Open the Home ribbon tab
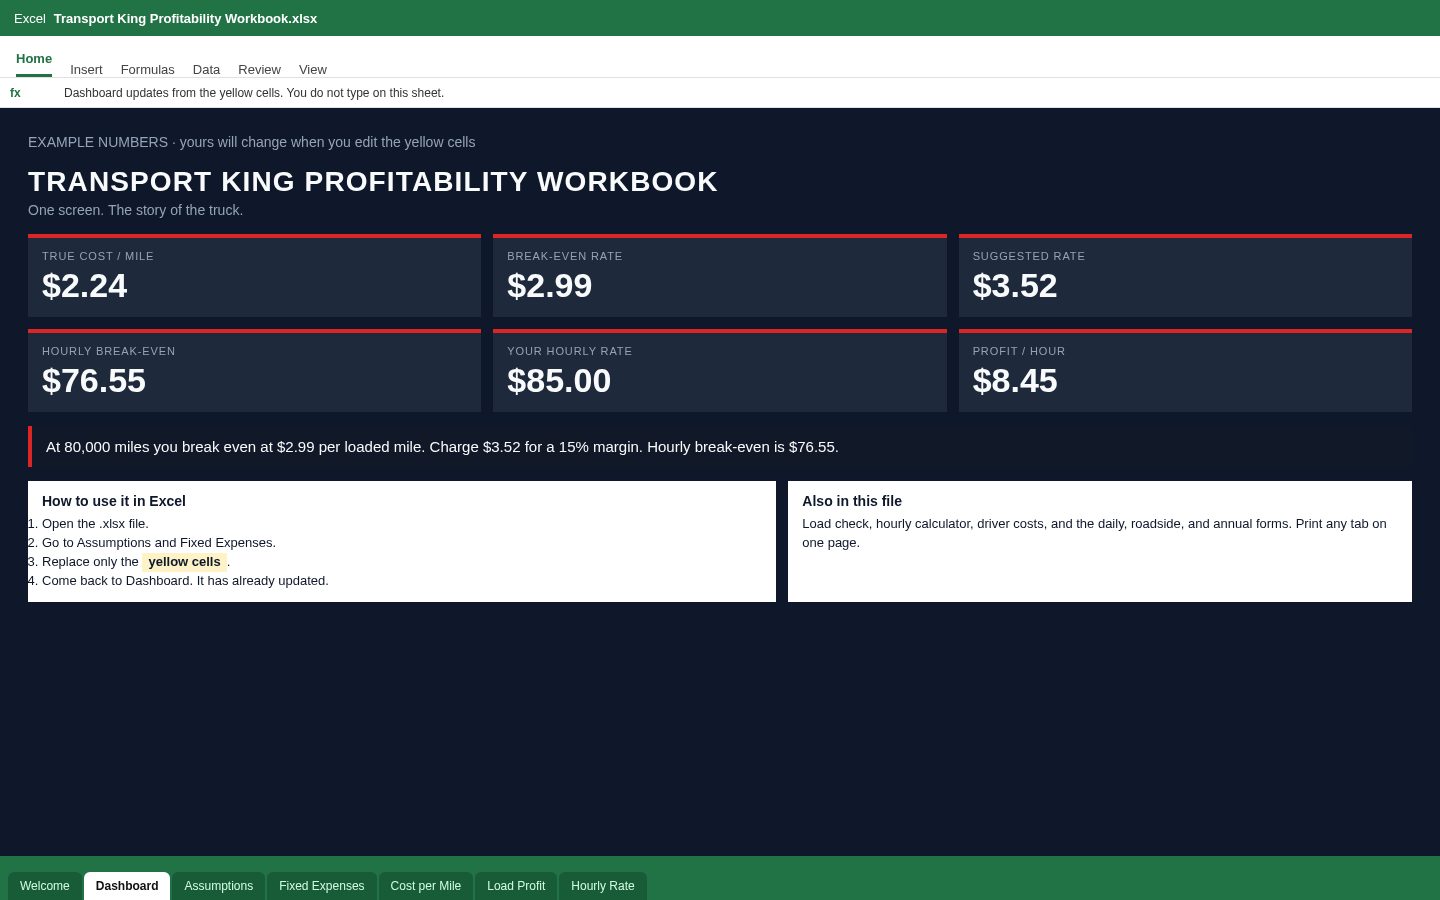The width and height of the screenshot is (1440, 900). coord(34,59)
